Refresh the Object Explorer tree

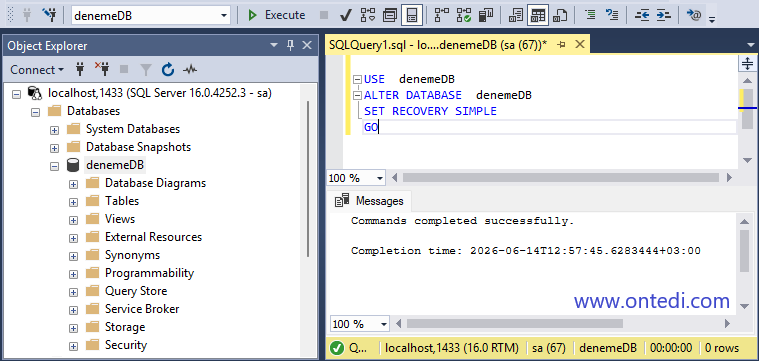click(x=167, y=70)
